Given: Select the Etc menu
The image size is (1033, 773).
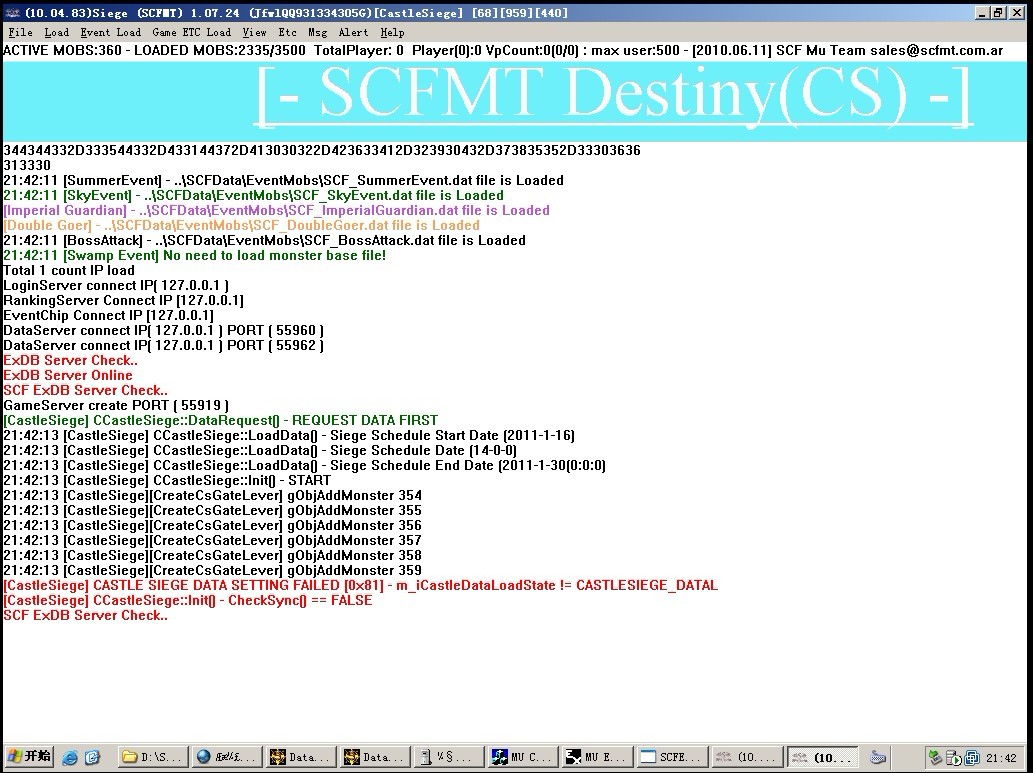Looking at the screenshot, I should point(287,32).
